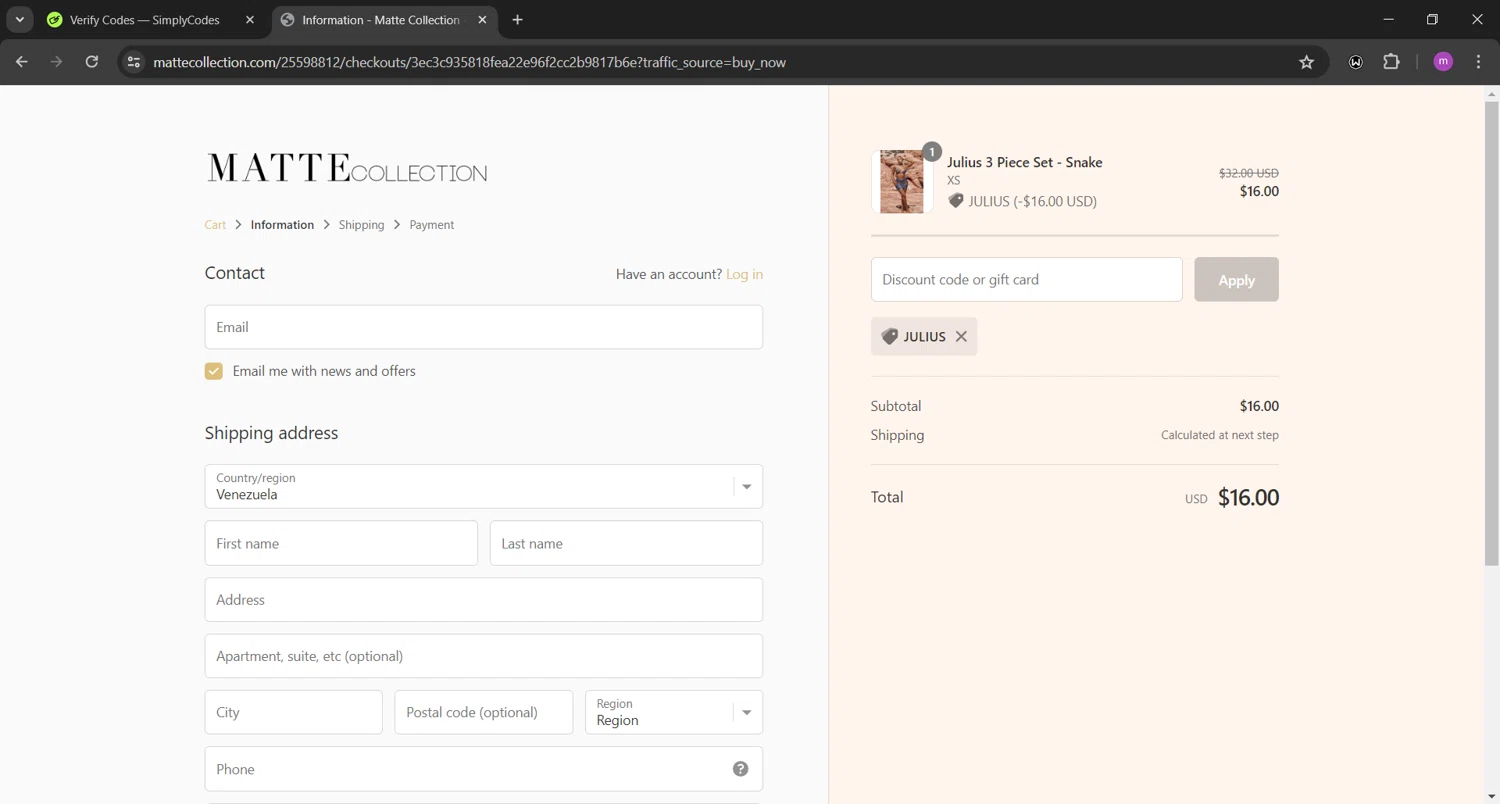Open a new browser tab
Image resolution: width=1500 pixels, height=804 pixels.
517,20
